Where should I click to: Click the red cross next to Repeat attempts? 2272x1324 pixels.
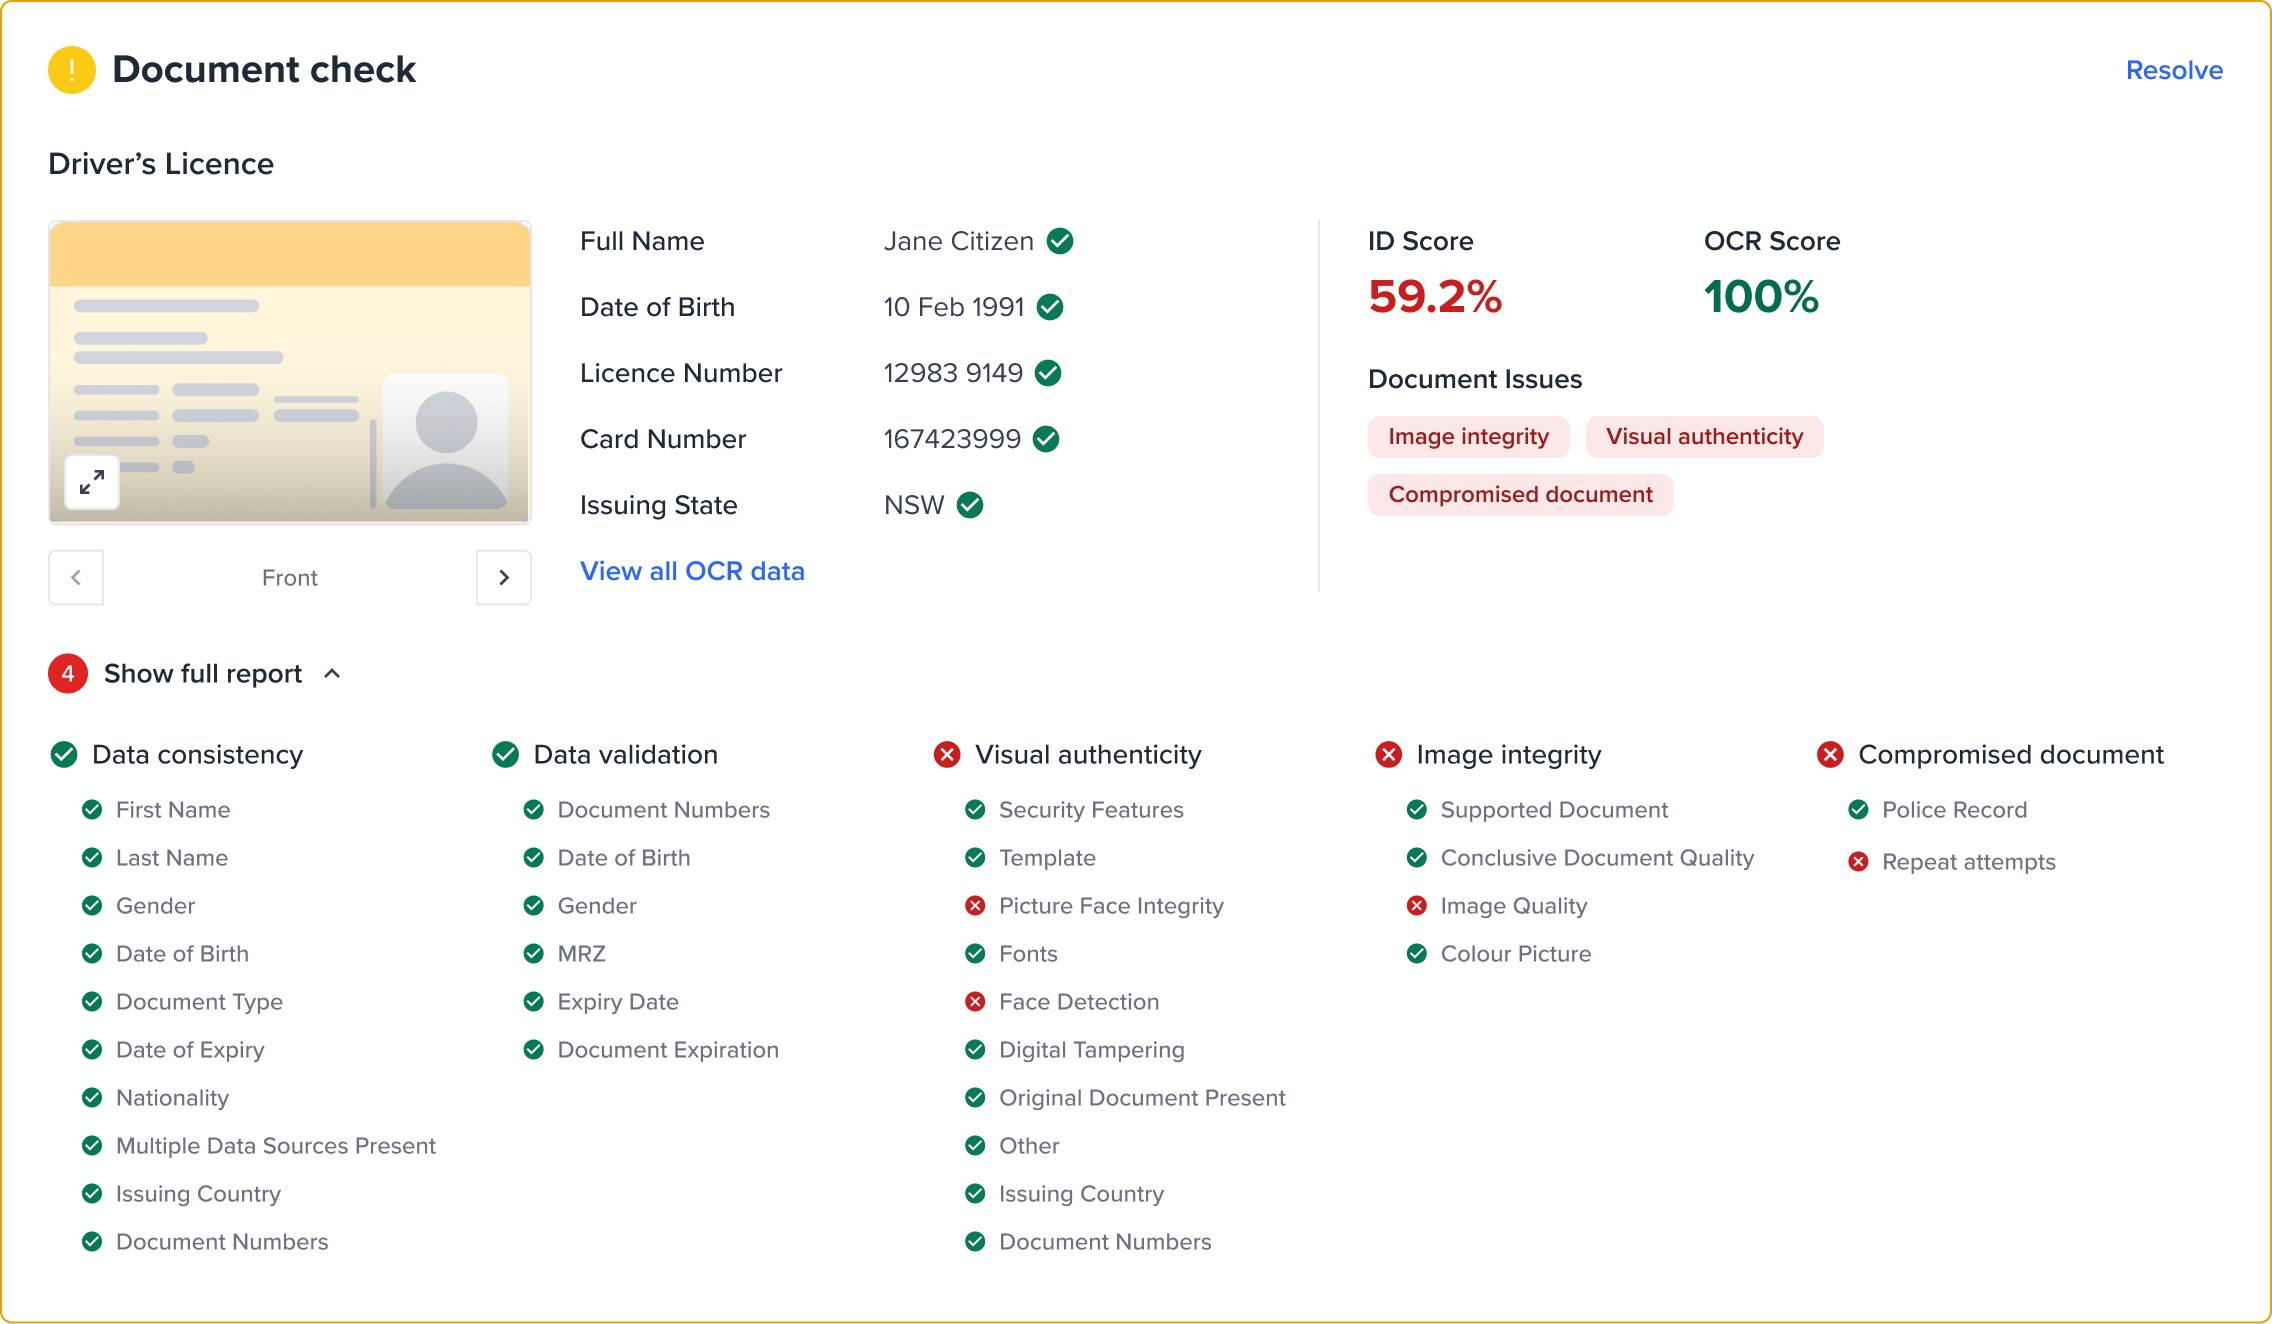[x=1858, y=862]
